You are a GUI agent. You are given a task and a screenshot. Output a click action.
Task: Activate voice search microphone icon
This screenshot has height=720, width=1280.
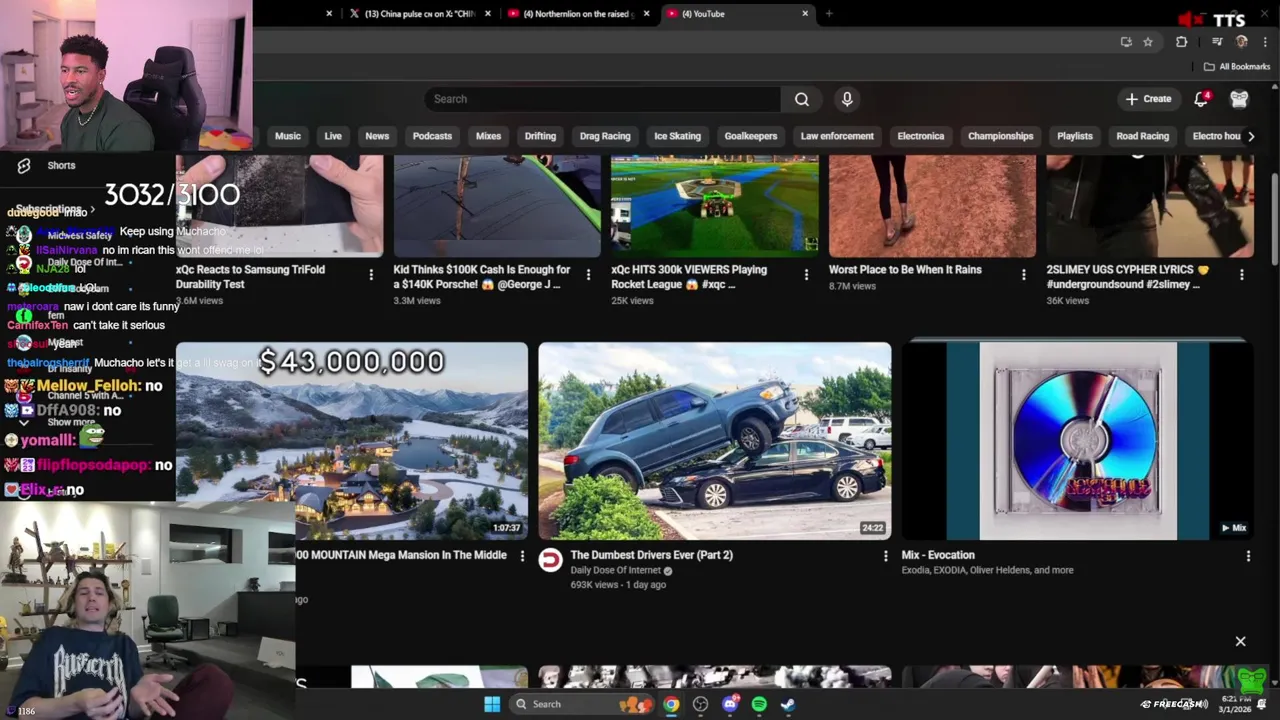(x=847, y=99)
